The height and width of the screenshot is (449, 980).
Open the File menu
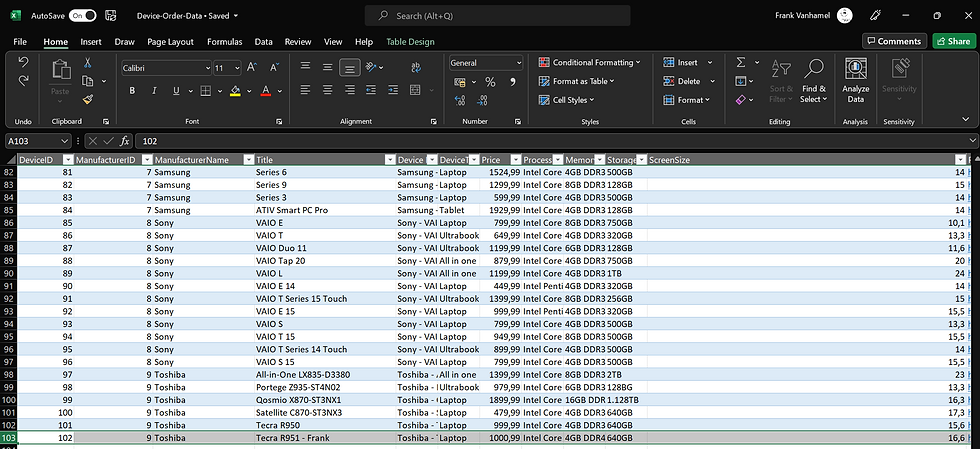[x=20, y=42]
